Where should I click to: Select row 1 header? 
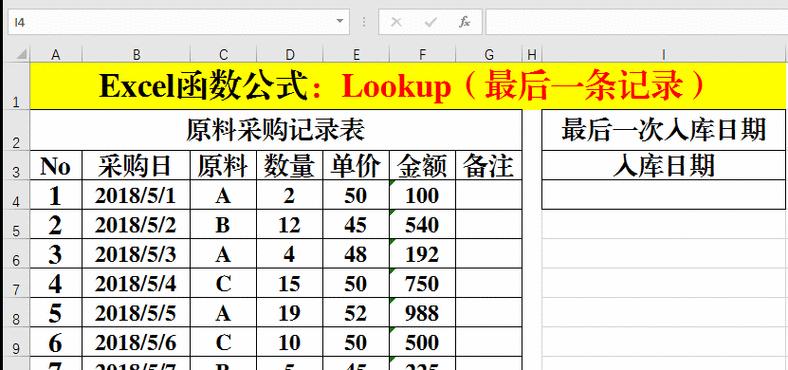click(x=16, y=86)
